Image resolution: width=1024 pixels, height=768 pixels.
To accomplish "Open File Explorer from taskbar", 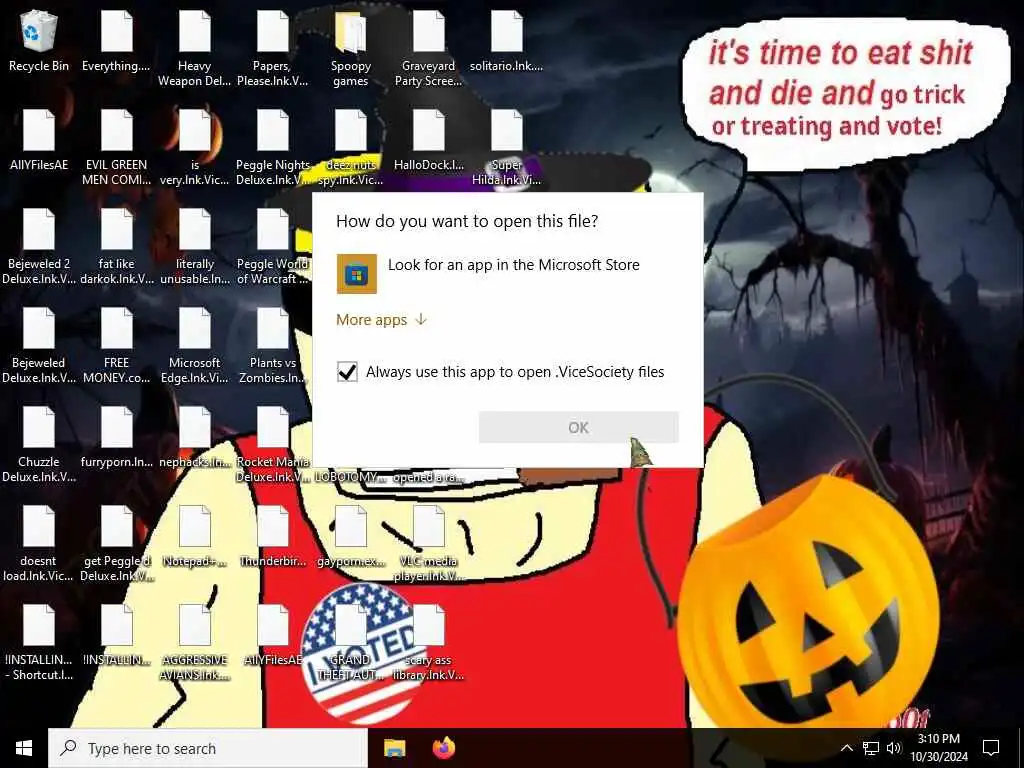I will pos(394,748).
